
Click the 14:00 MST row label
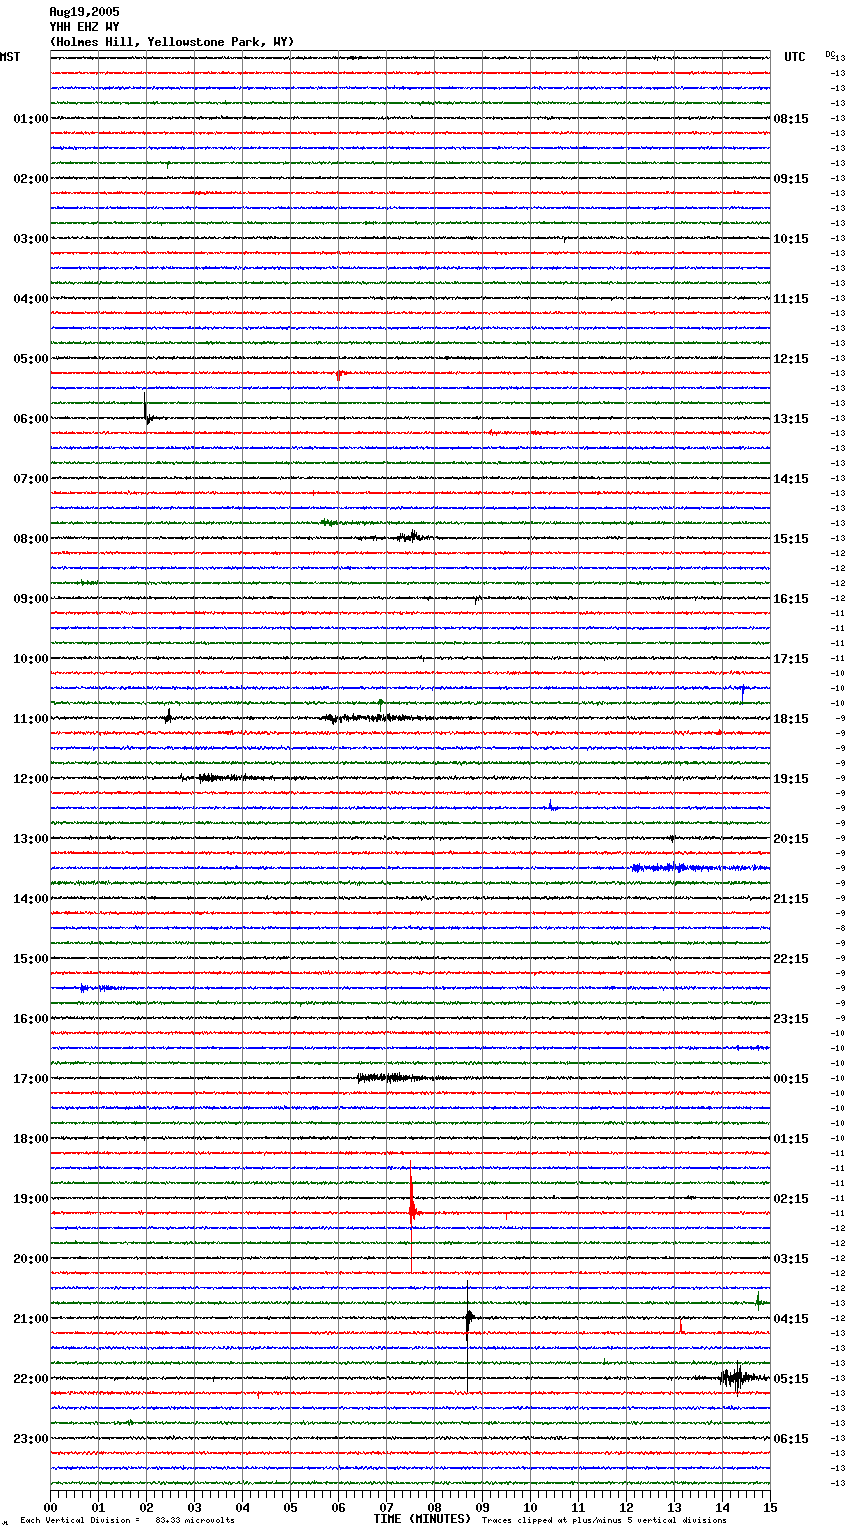(31, 899)
